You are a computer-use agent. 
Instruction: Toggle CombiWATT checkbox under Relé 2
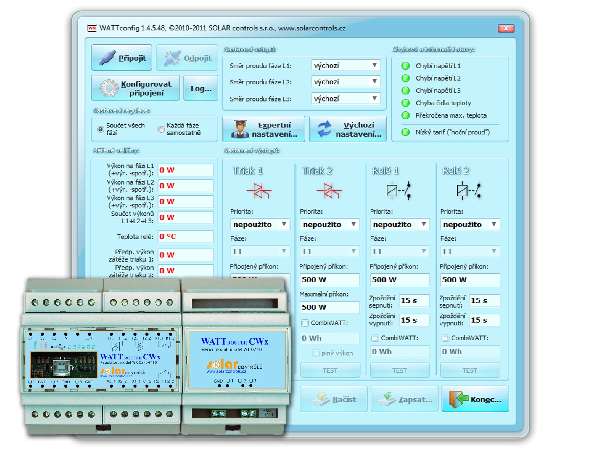(x=445, y=338)
